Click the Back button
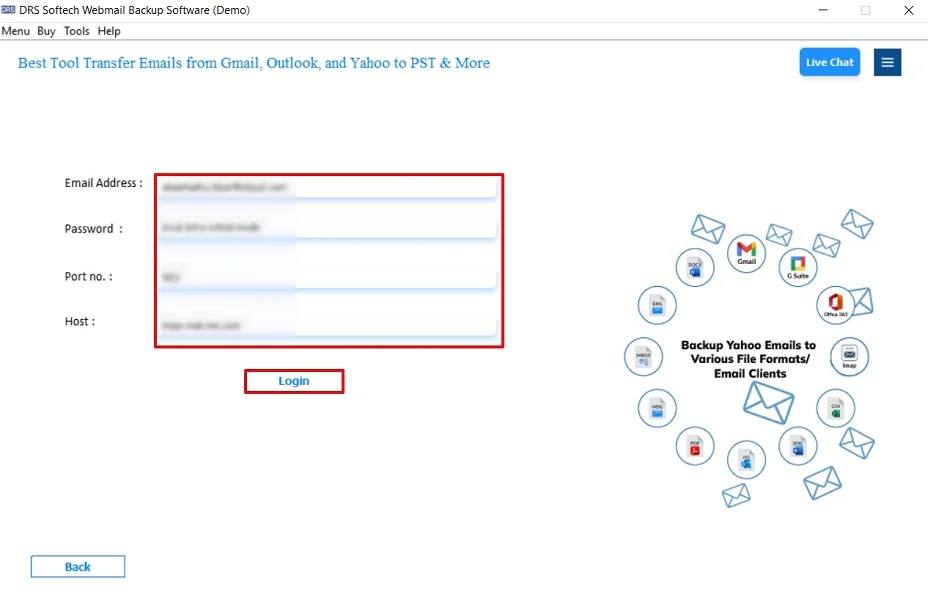This screenshot has width=928, height=600. [x=77, y=566]
